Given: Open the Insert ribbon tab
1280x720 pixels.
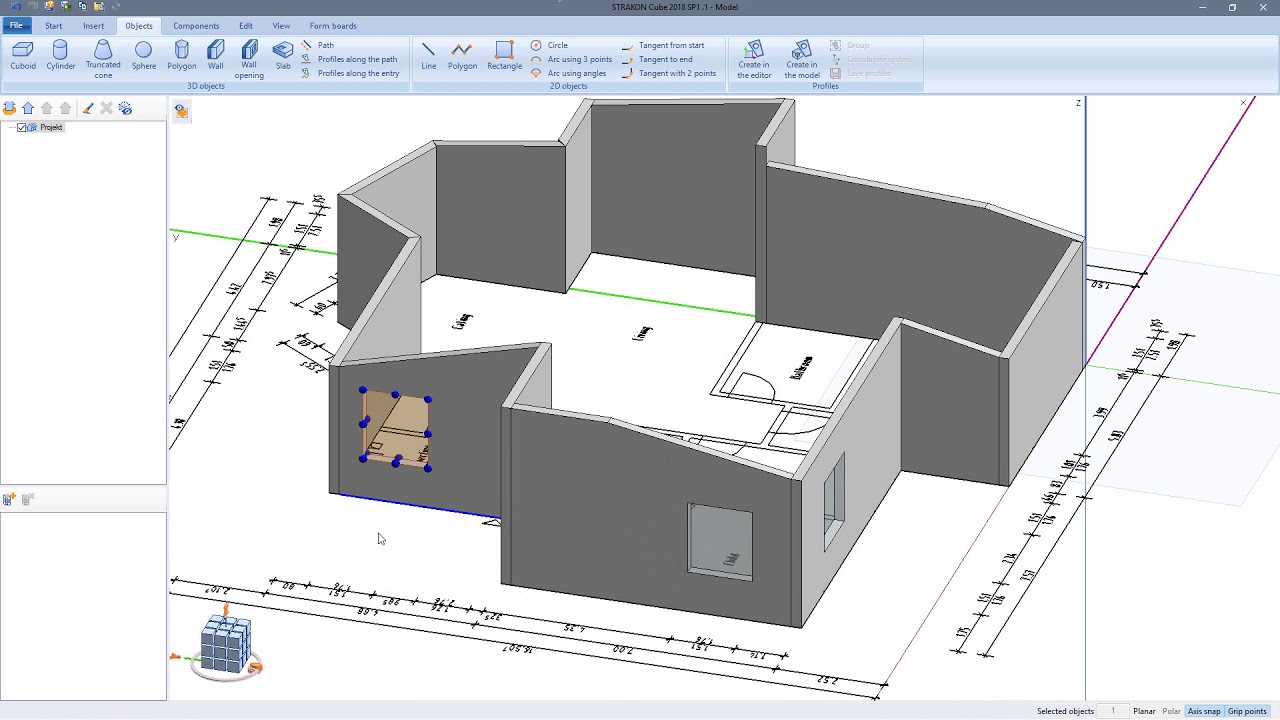Looking at the screenshot, I should [93, 25].
